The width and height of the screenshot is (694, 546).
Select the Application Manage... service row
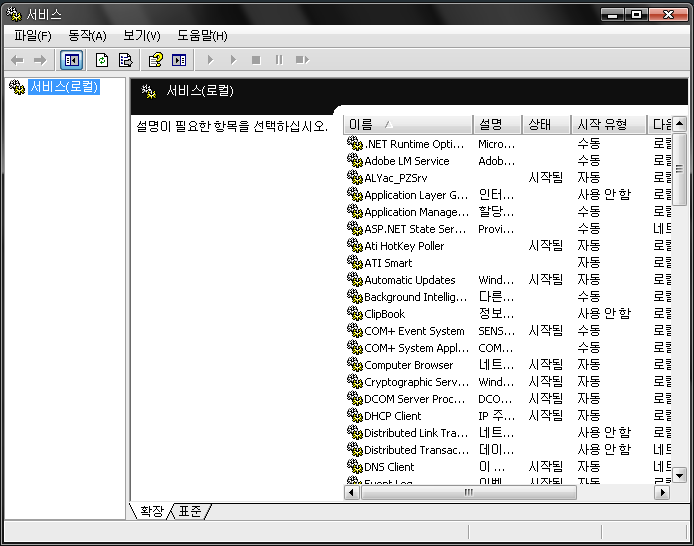(x=508, y=211)
